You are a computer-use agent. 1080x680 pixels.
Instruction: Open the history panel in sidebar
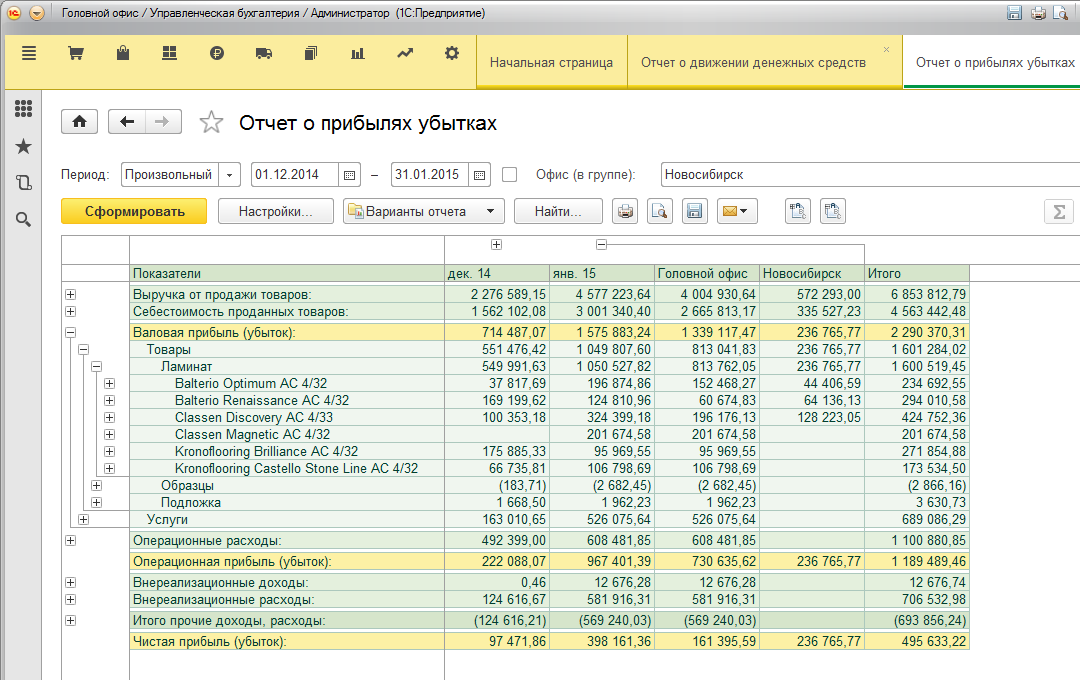tap(23, 183)
